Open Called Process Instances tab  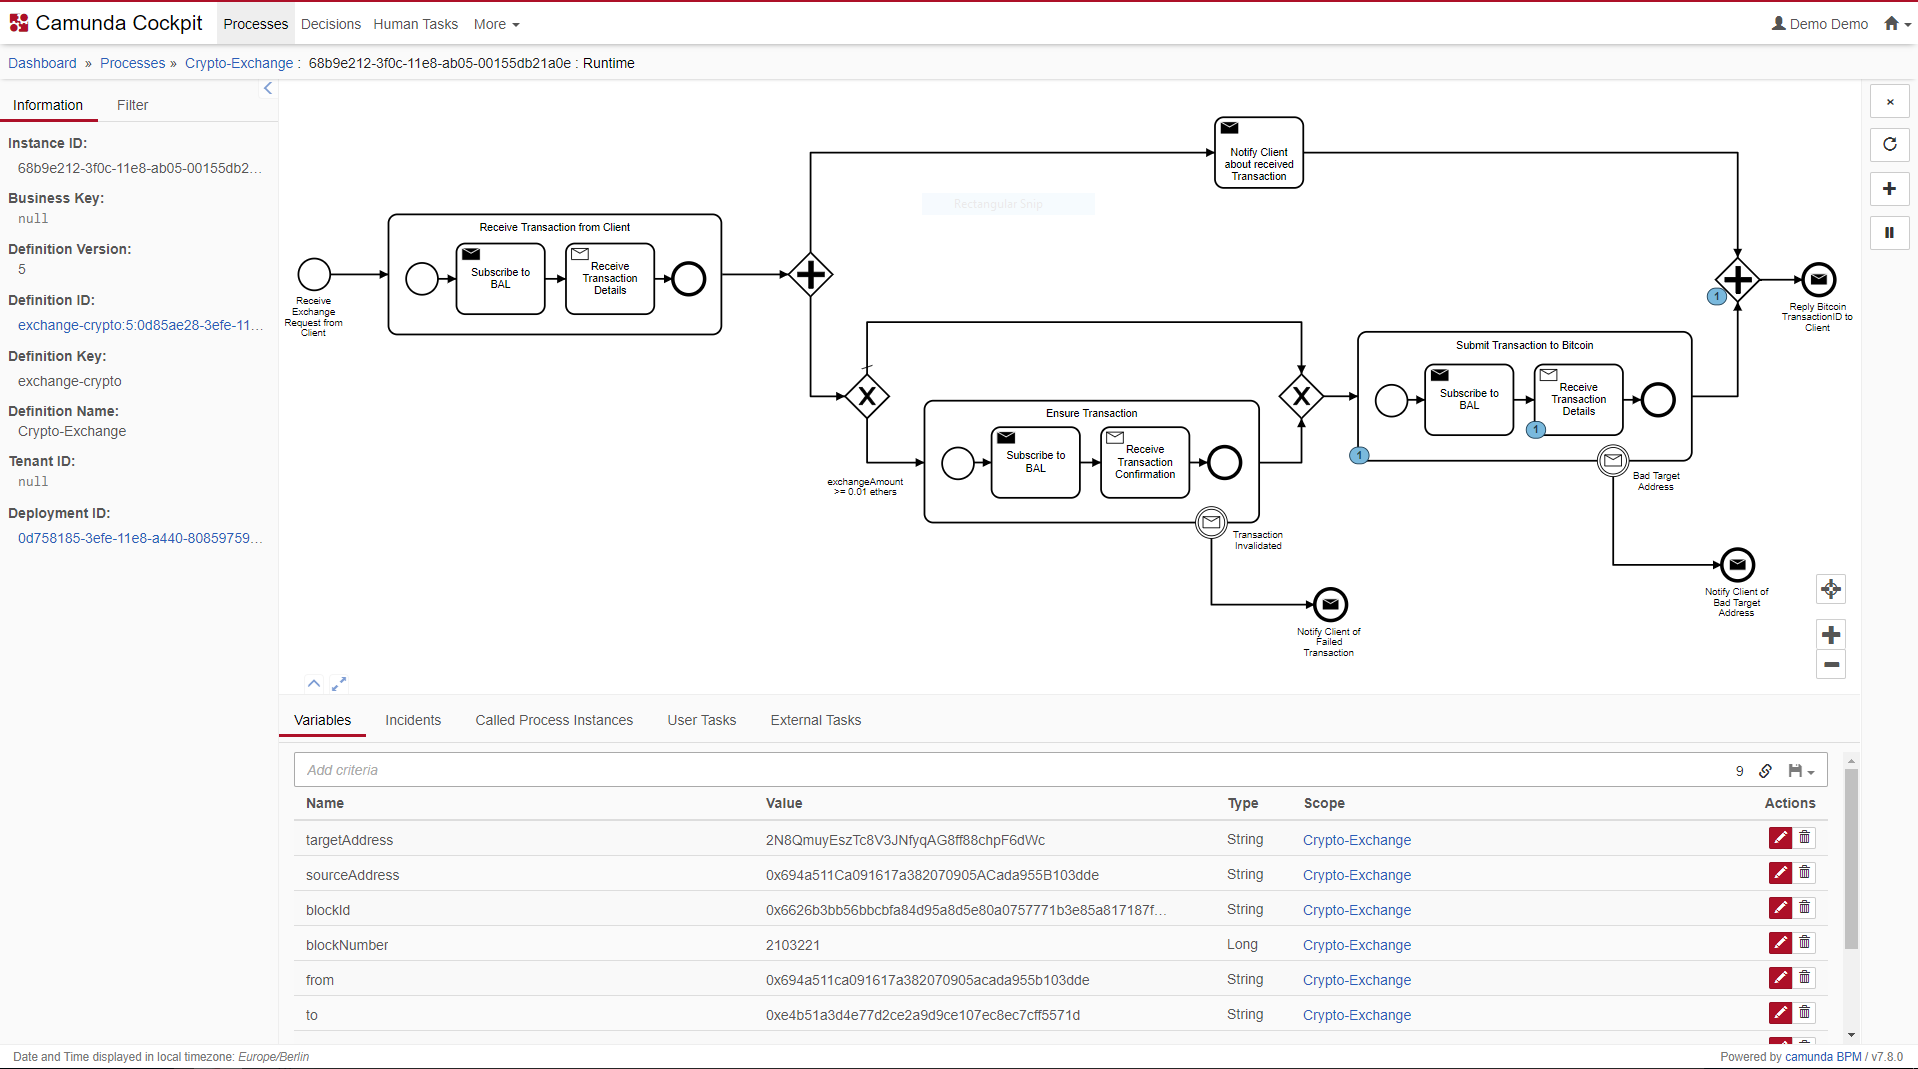[x=554, y=720]
